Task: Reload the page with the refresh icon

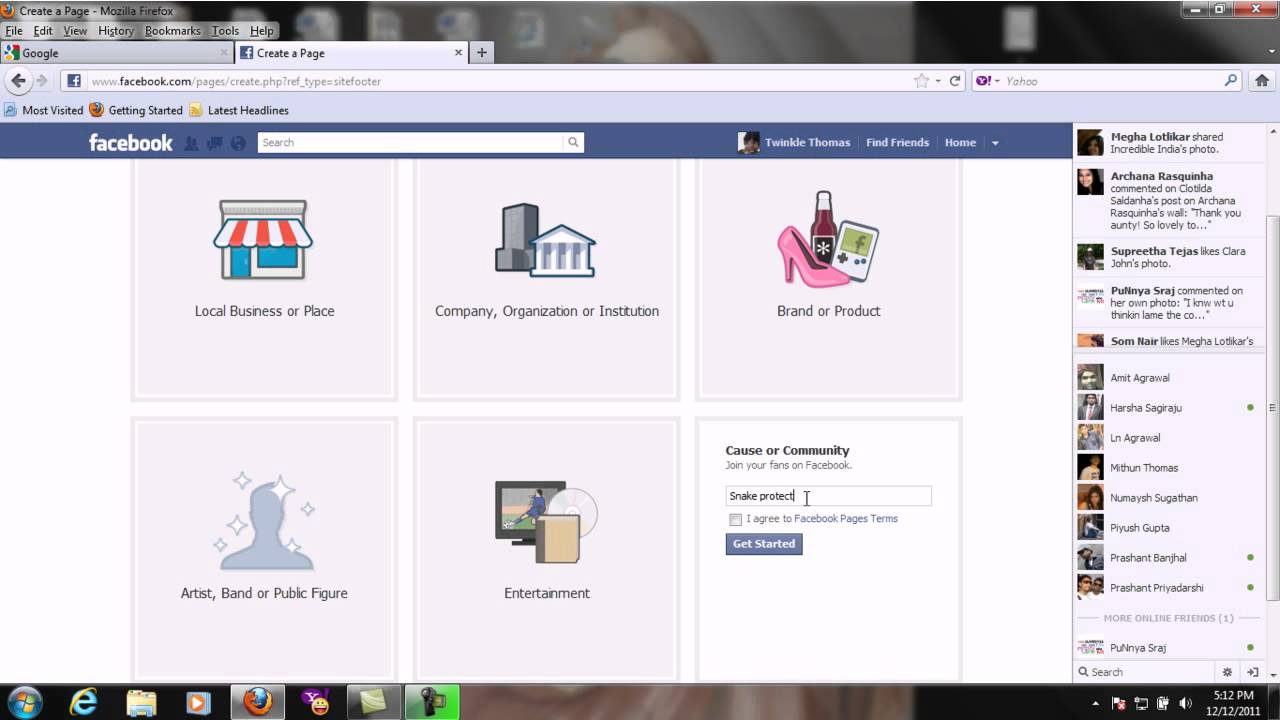Action: click(955, 81)
